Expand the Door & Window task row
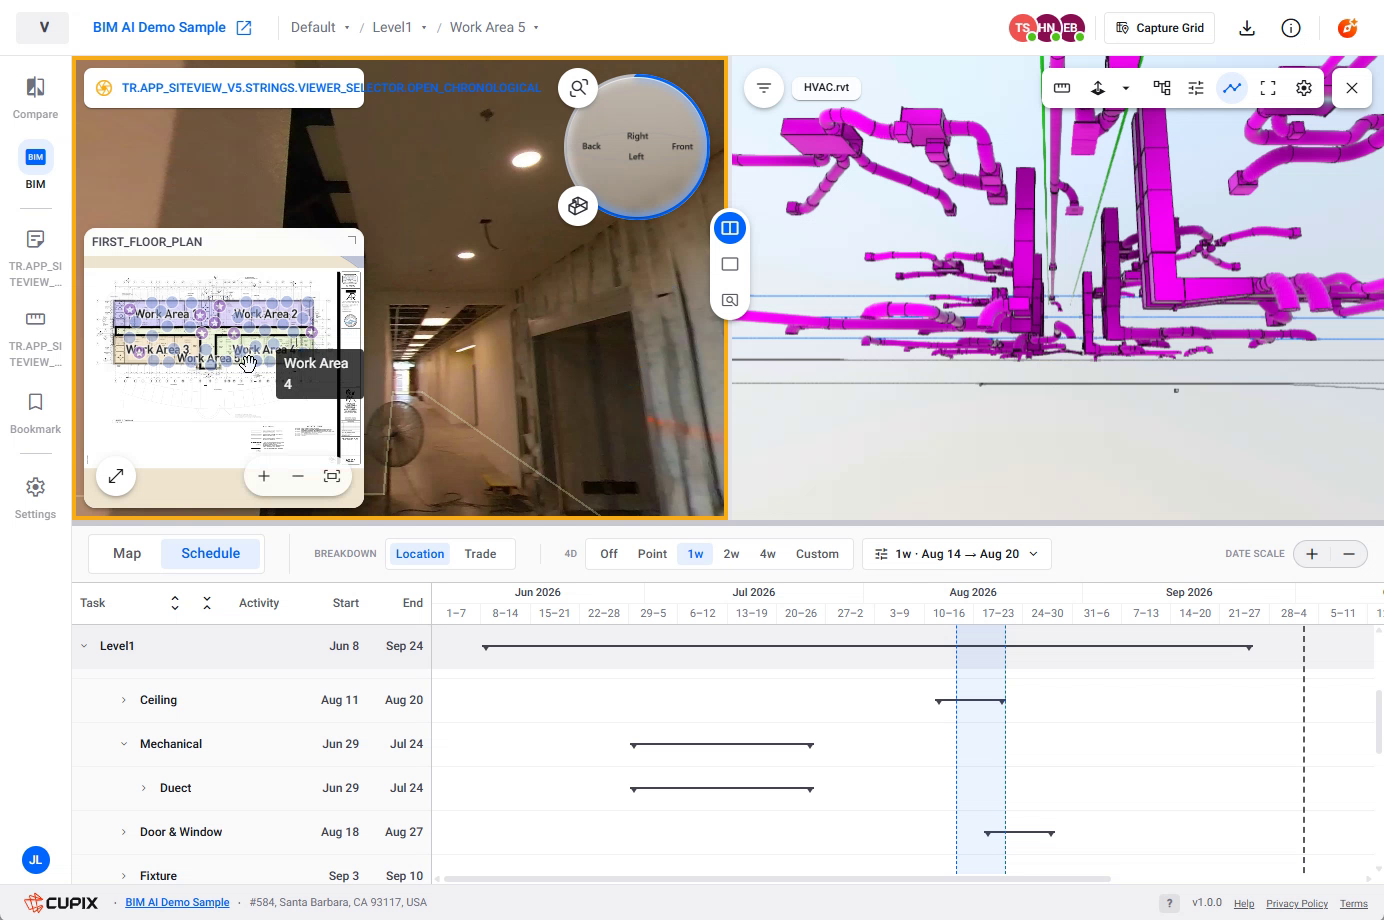The image size is (1384, 920). [124, 832]
